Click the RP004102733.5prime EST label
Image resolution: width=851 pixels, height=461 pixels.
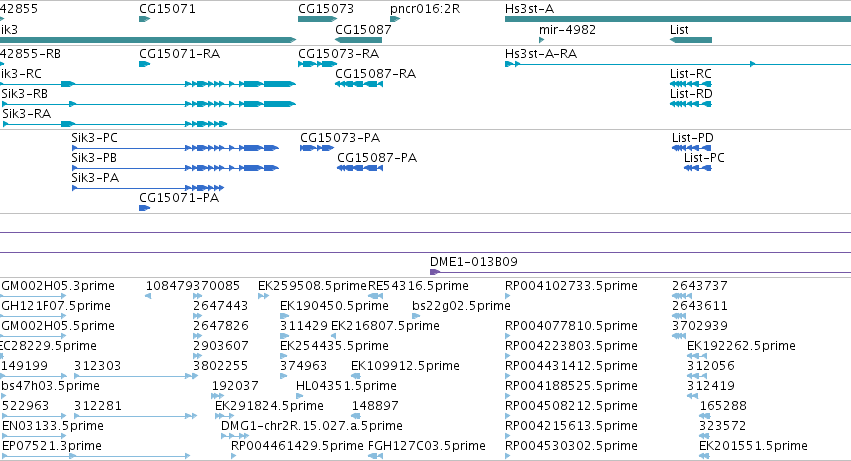click(571, 286)
